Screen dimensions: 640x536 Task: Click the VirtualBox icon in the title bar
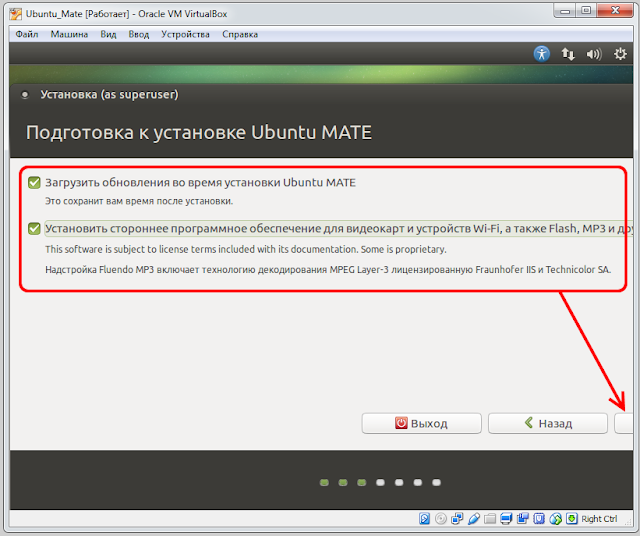coord(16,14)
